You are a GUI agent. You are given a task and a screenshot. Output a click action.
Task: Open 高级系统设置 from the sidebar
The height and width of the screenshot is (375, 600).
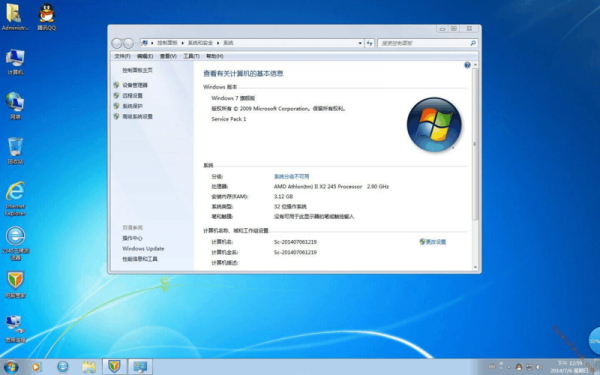[x=137, y=116]
